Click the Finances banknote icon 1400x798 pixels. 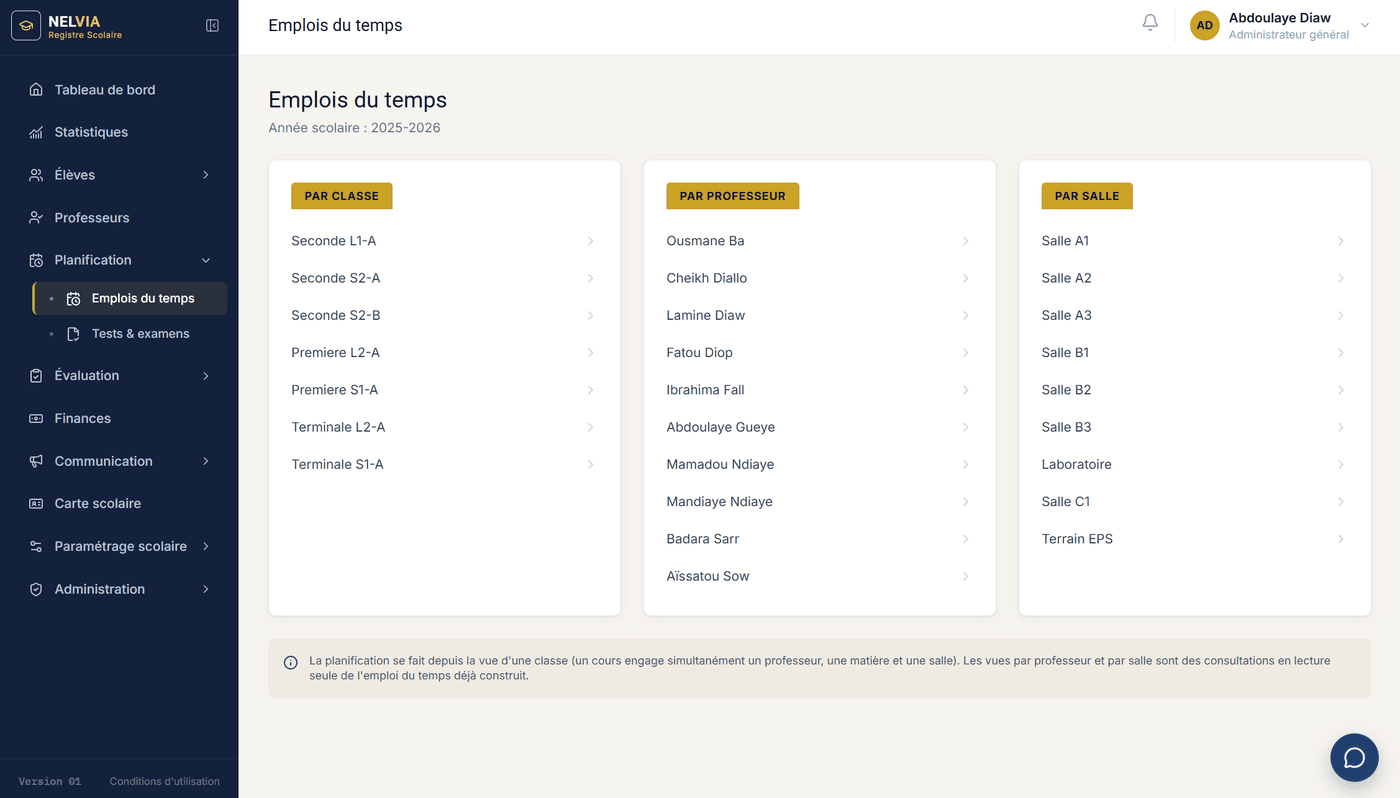[x=36, y=419]
